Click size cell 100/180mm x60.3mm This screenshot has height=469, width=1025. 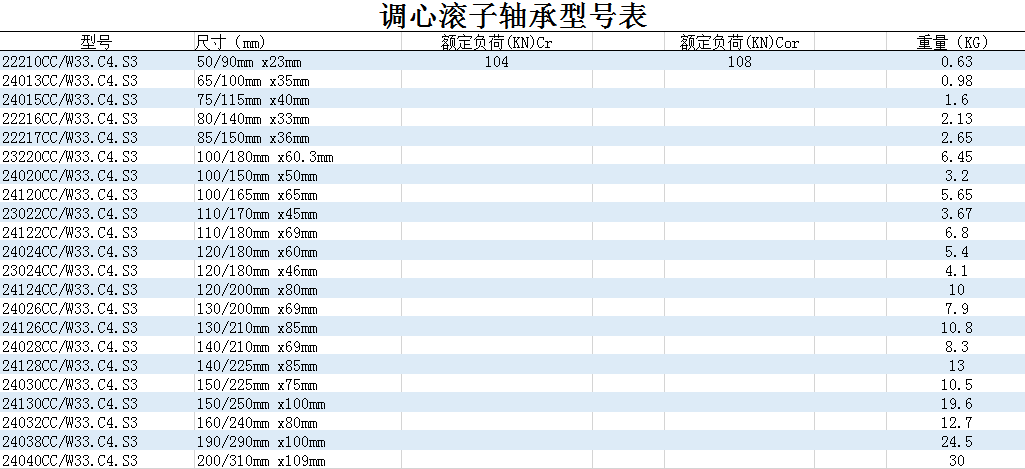click(265, 157)
